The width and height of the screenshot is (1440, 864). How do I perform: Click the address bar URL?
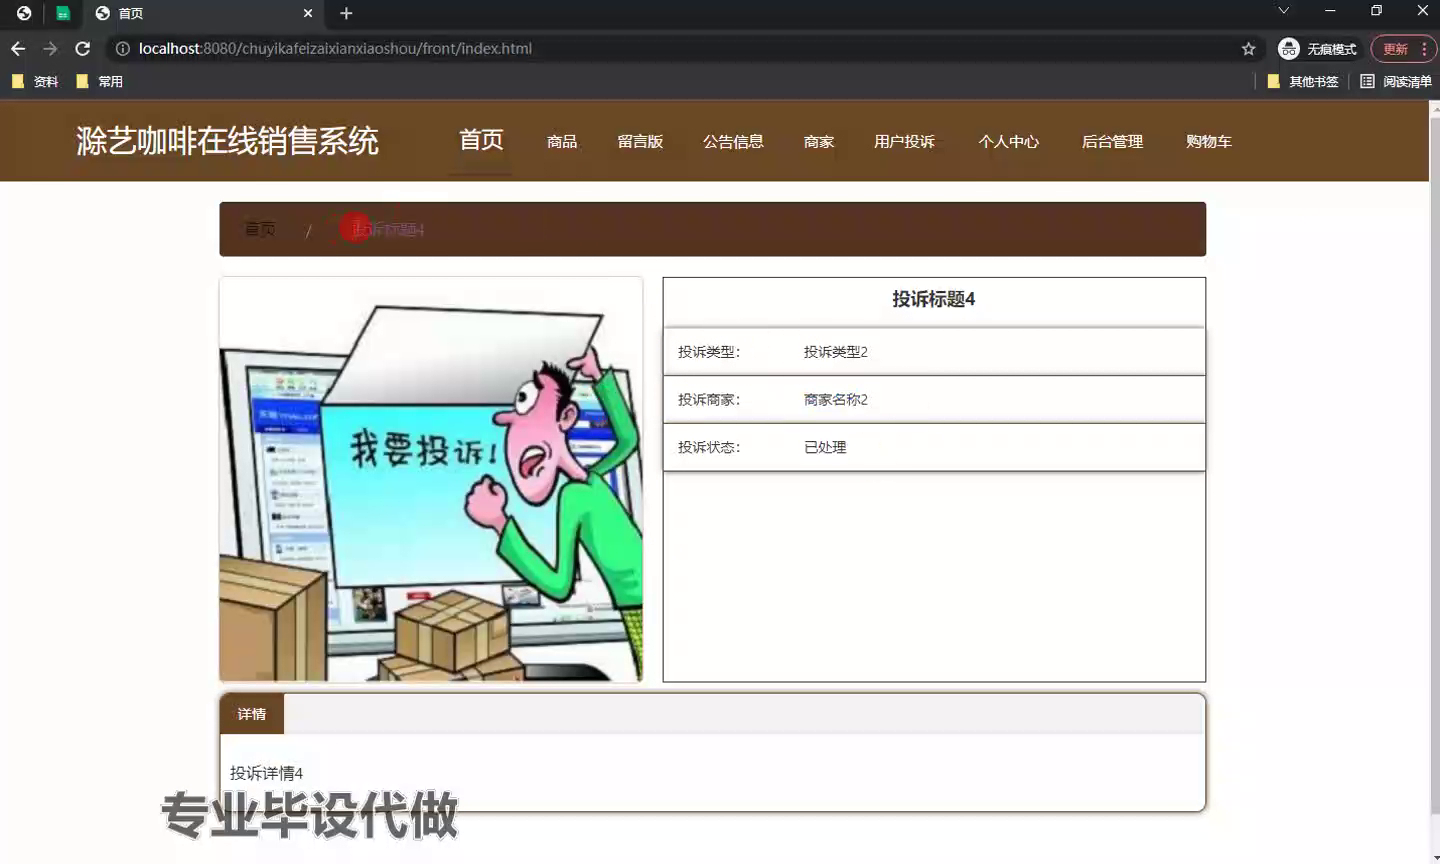[335, 48]
